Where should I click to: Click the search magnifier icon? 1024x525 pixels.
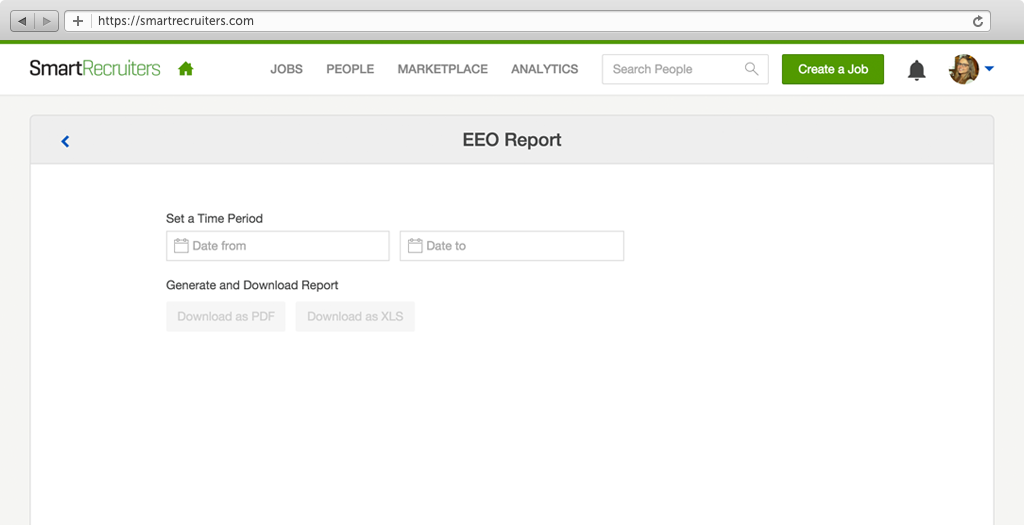tap(752, 69)
